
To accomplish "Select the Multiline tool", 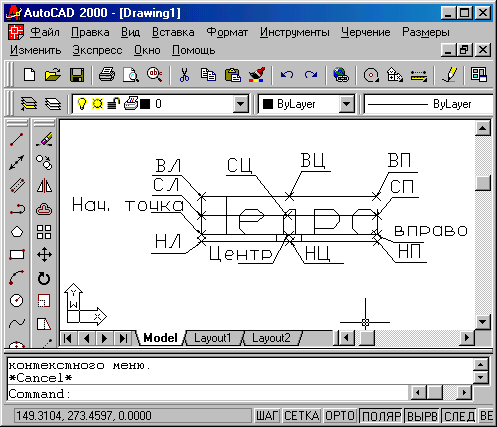I will click(17, 185).
